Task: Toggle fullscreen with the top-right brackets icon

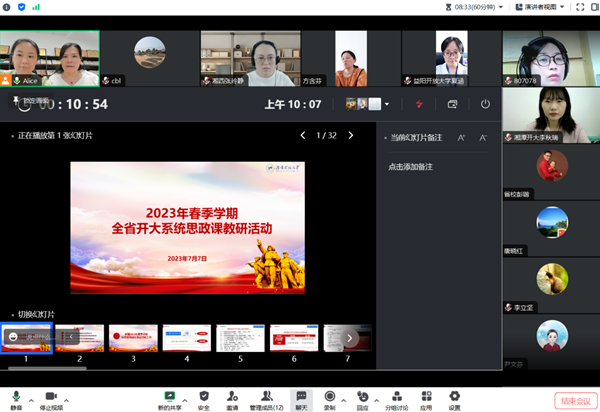Action: coord(580,7)
